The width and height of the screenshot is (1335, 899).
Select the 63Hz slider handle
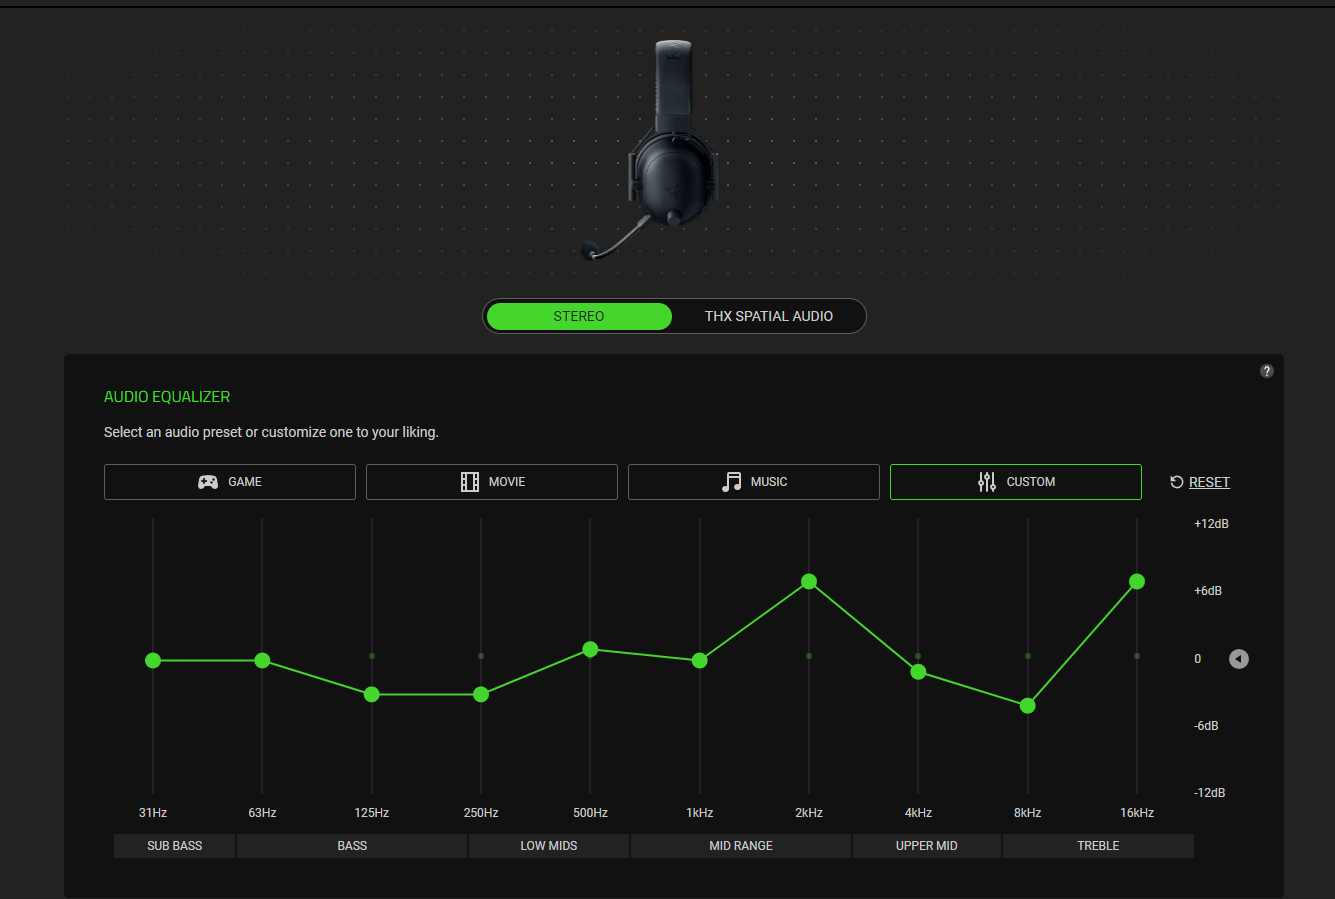262,660
